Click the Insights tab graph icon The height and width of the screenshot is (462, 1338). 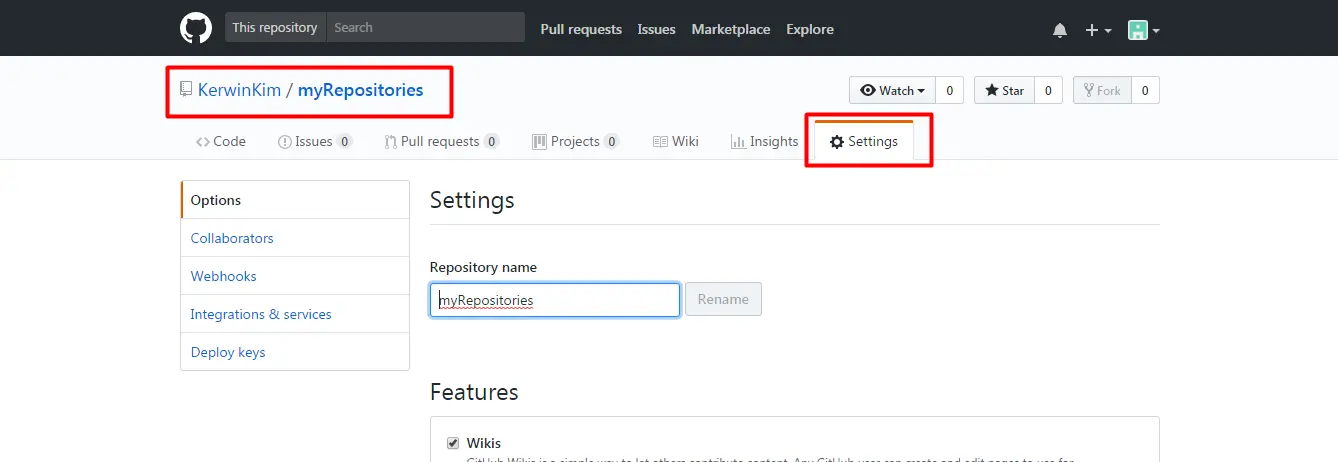tap(738, 142)
